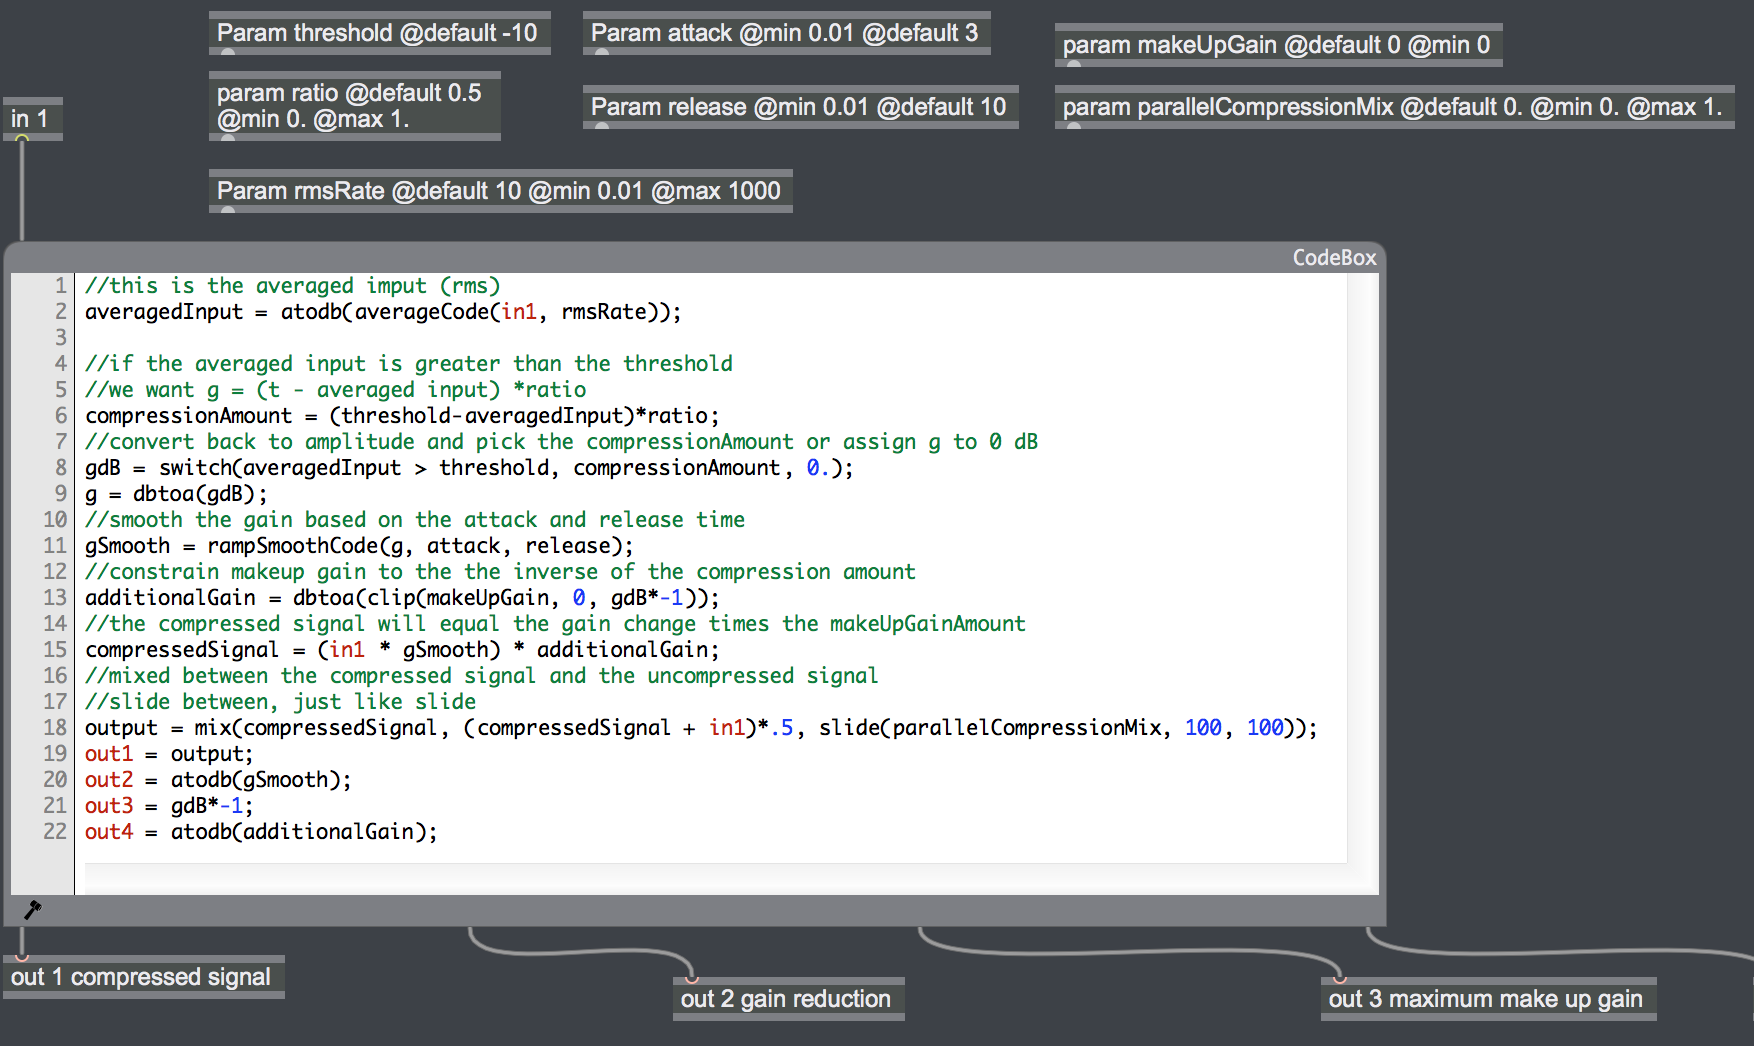Click the out3 = gdB*-1 line

[169, 806]
